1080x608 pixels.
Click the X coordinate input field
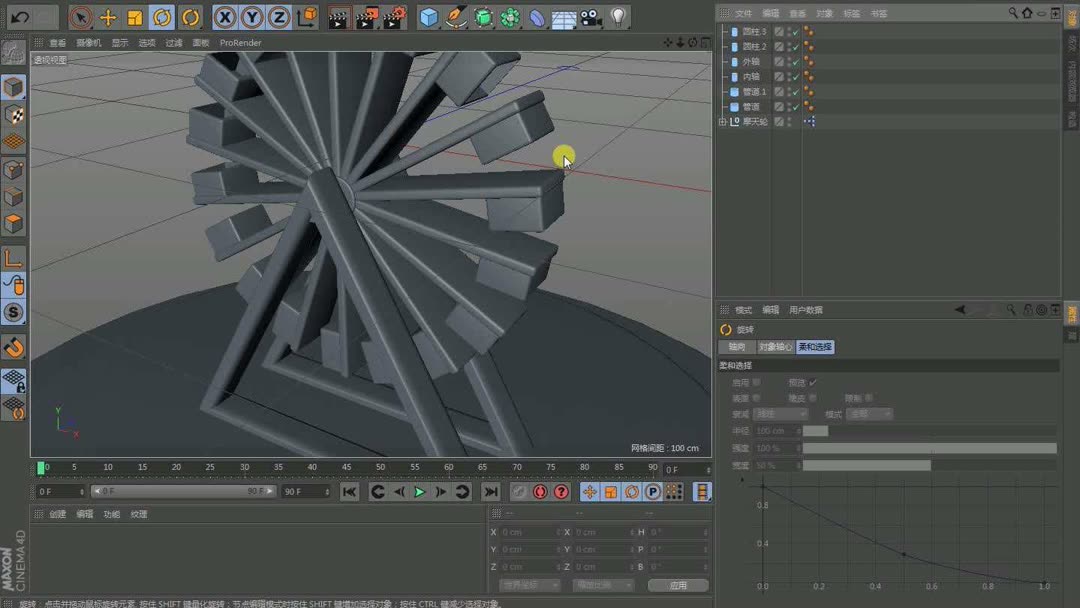click(530, 532)
